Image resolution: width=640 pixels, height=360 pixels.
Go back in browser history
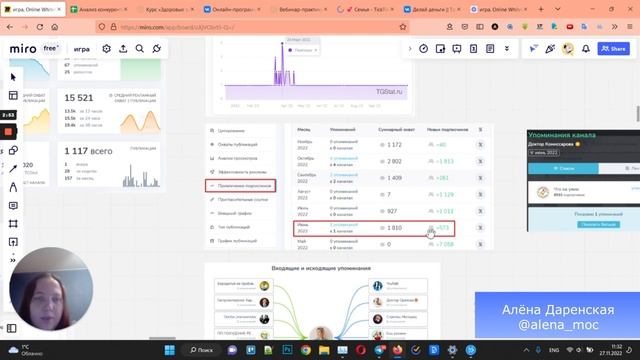point(10,27)
